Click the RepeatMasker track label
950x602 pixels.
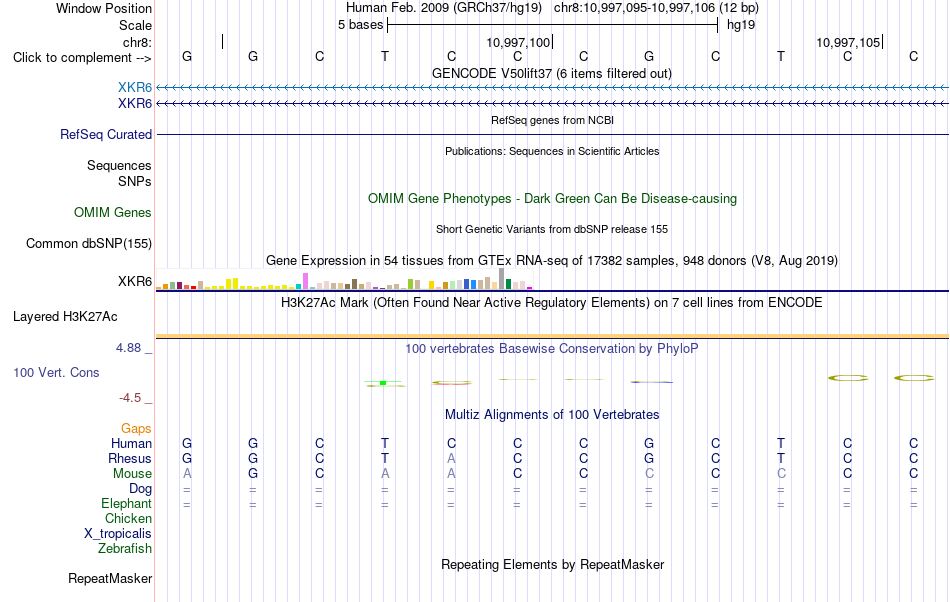coord(110,578)
